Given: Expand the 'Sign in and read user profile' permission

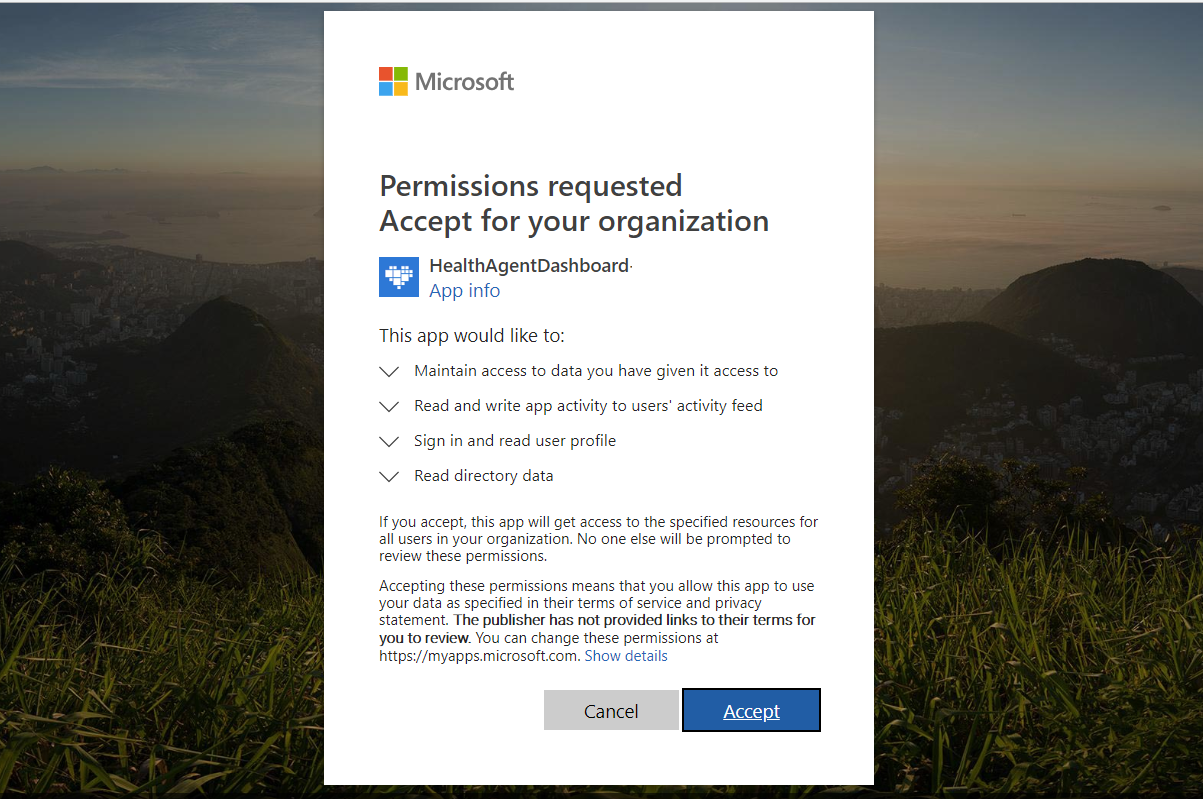Looking at the screenshot, I should [x=389, y=441].
